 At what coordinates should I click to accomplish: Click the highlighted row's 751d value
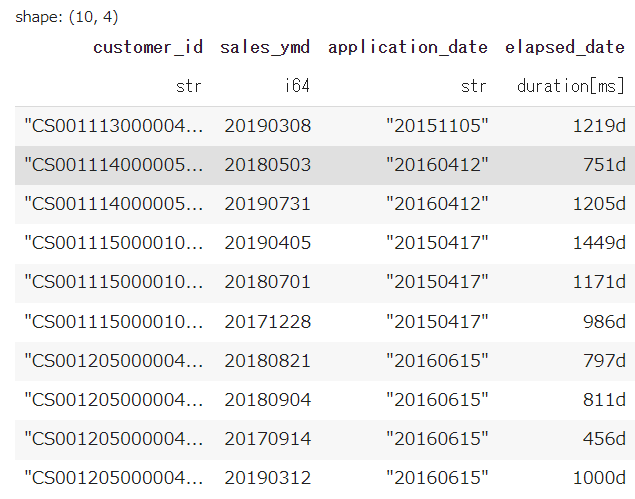tap(604, 165)
